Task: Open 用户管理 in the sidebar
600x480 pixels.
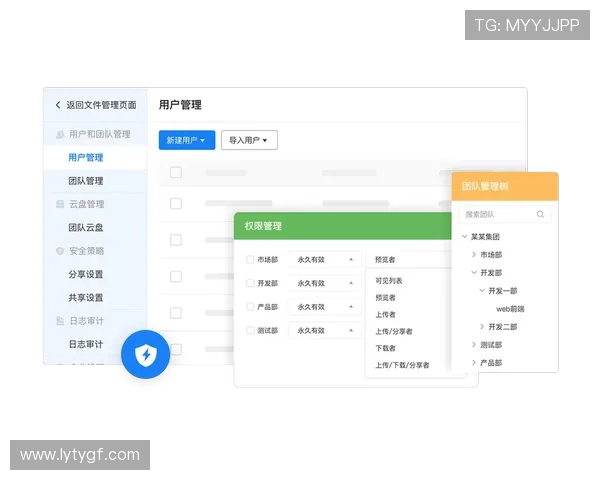Action: [86, 158]
